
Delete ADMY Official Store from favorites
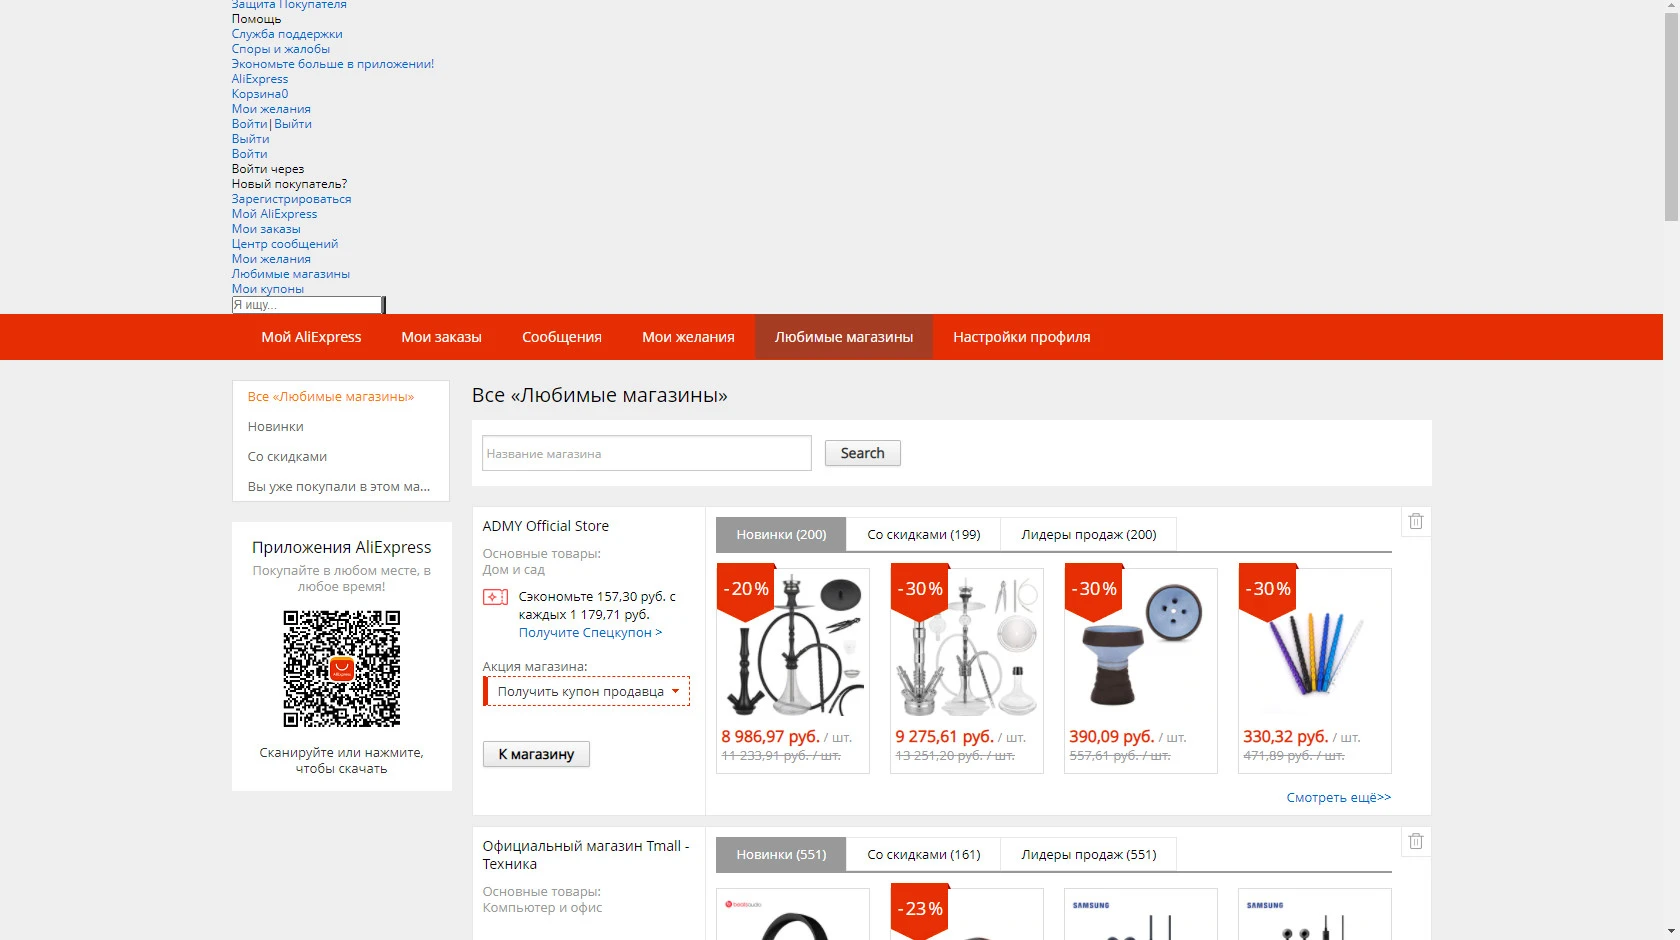1415,521
